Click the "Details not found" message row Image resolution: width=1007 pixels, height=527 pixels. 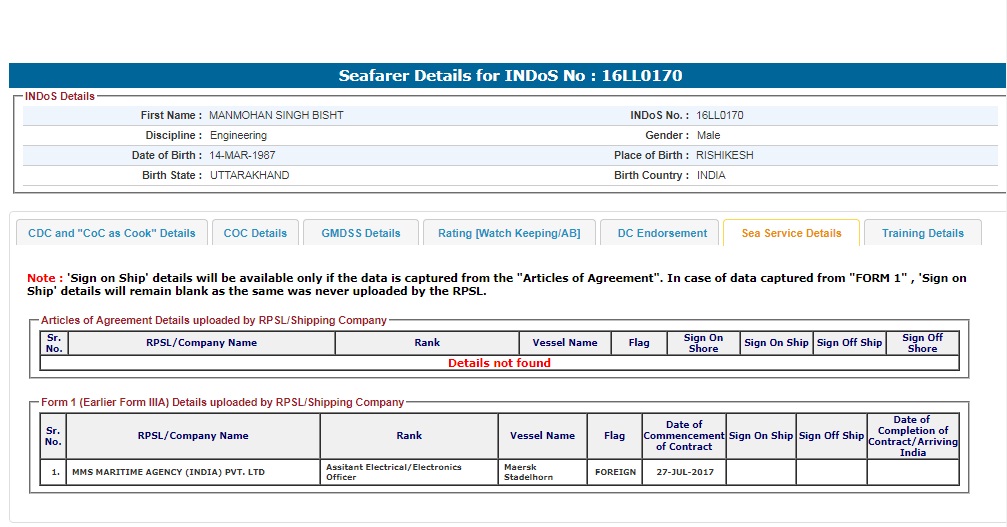[x=499, y=363]
